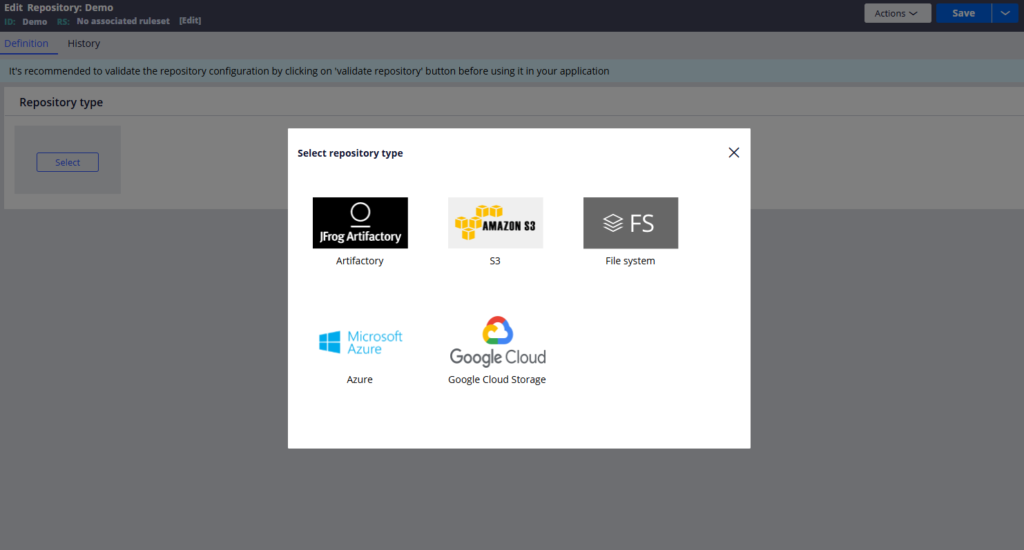1024x550 pixels.
Task: Click the Select repository type title
Action: tap(350, 153)
